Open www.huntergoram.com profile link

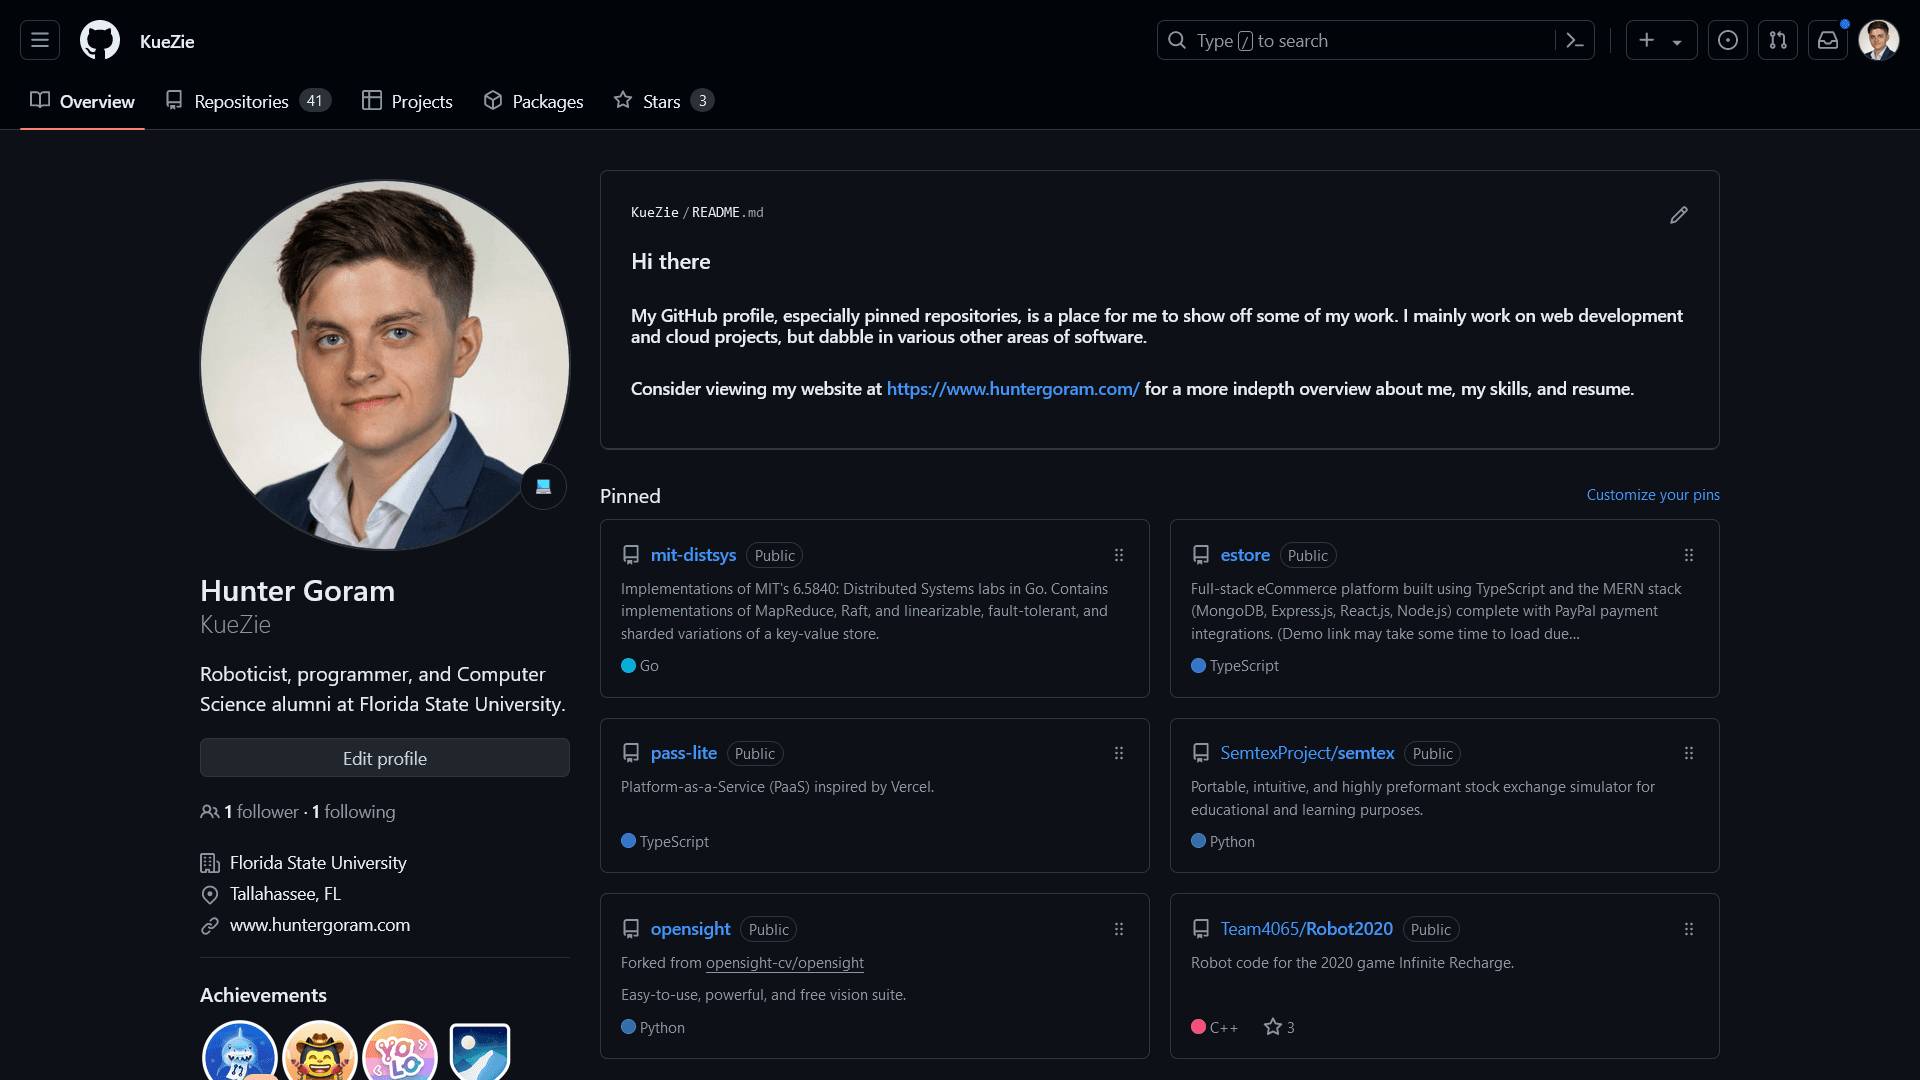(x=320, y=925)
